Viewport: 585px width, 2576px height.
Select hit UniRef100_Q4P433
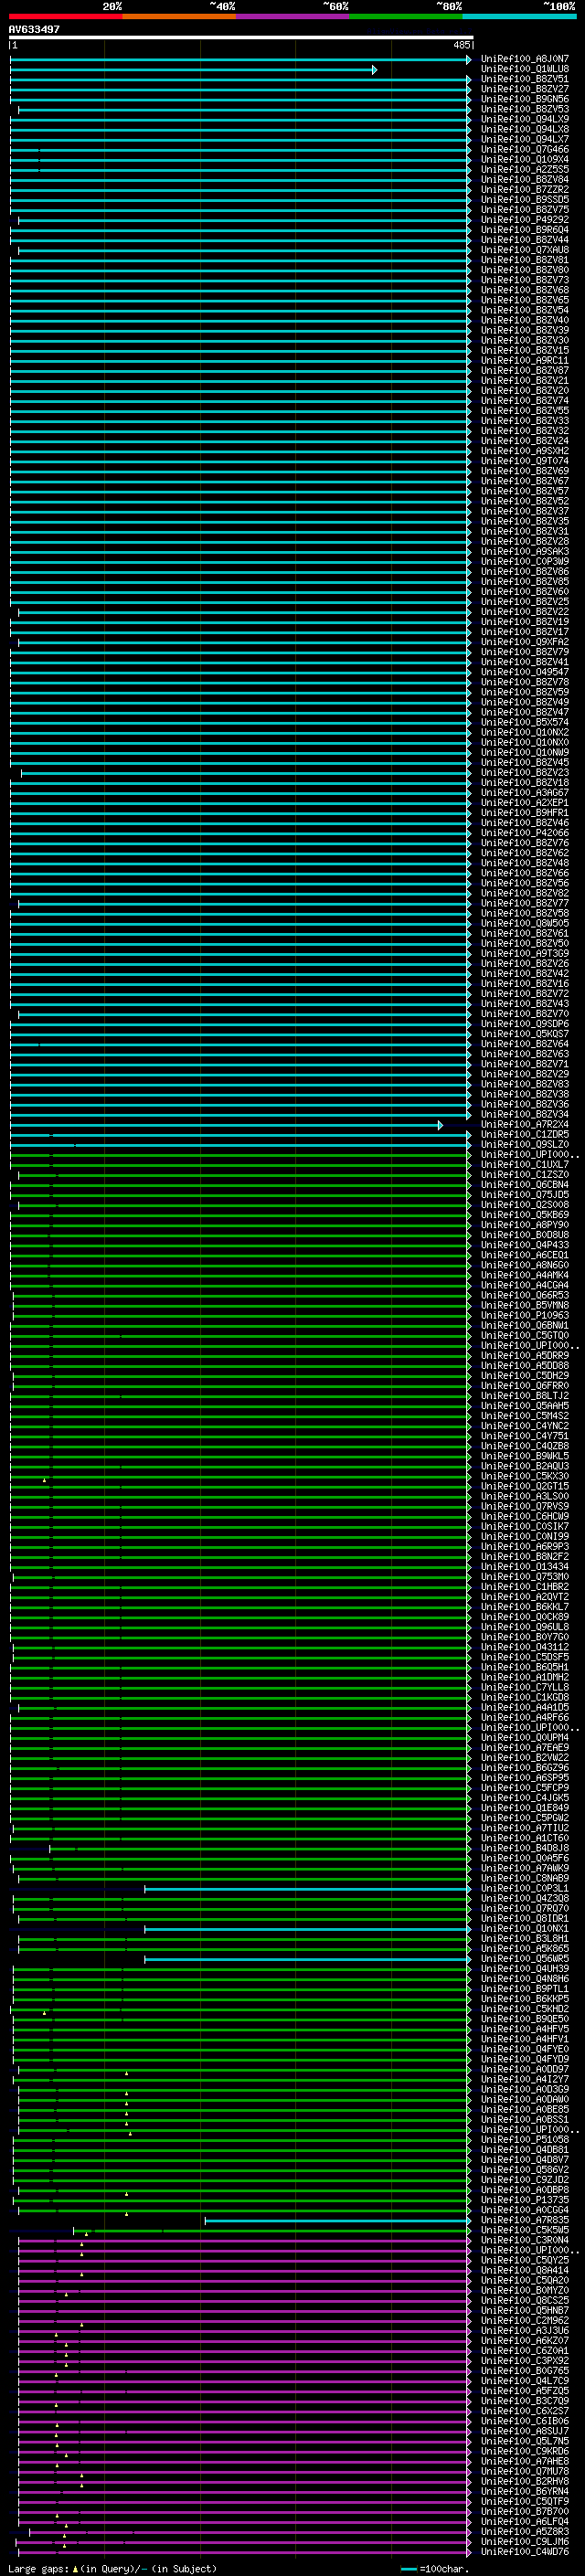point(525,1245)
